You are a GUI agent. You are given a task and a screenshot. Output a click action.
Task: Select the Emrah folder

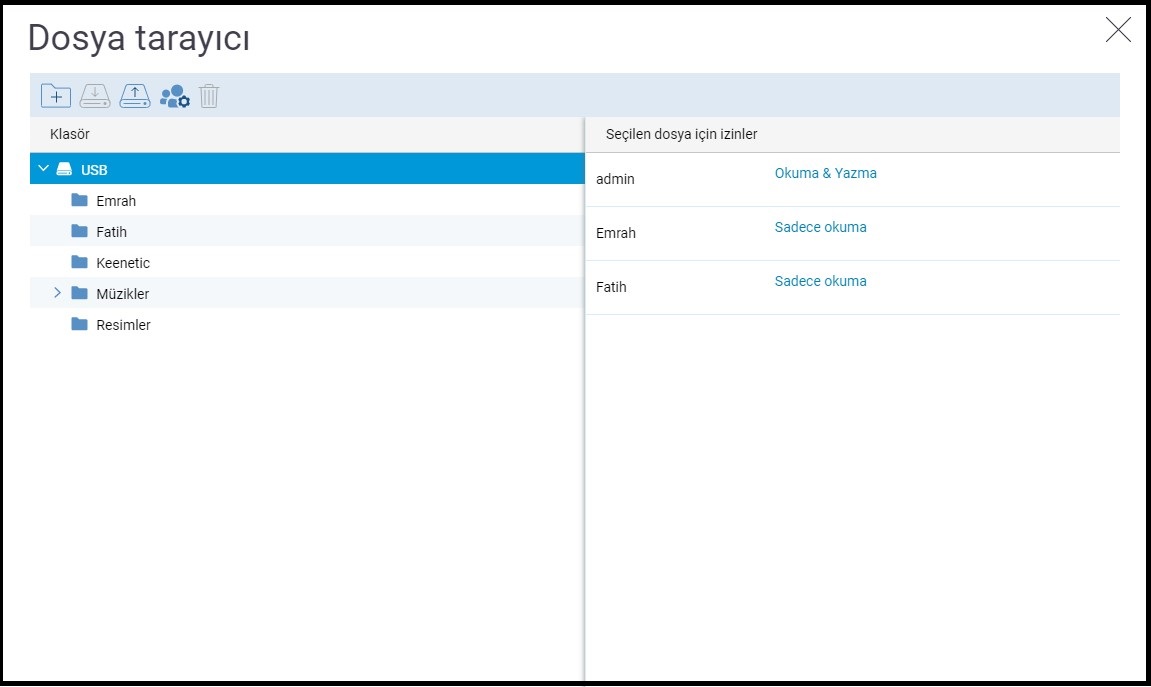pos(116,201)
